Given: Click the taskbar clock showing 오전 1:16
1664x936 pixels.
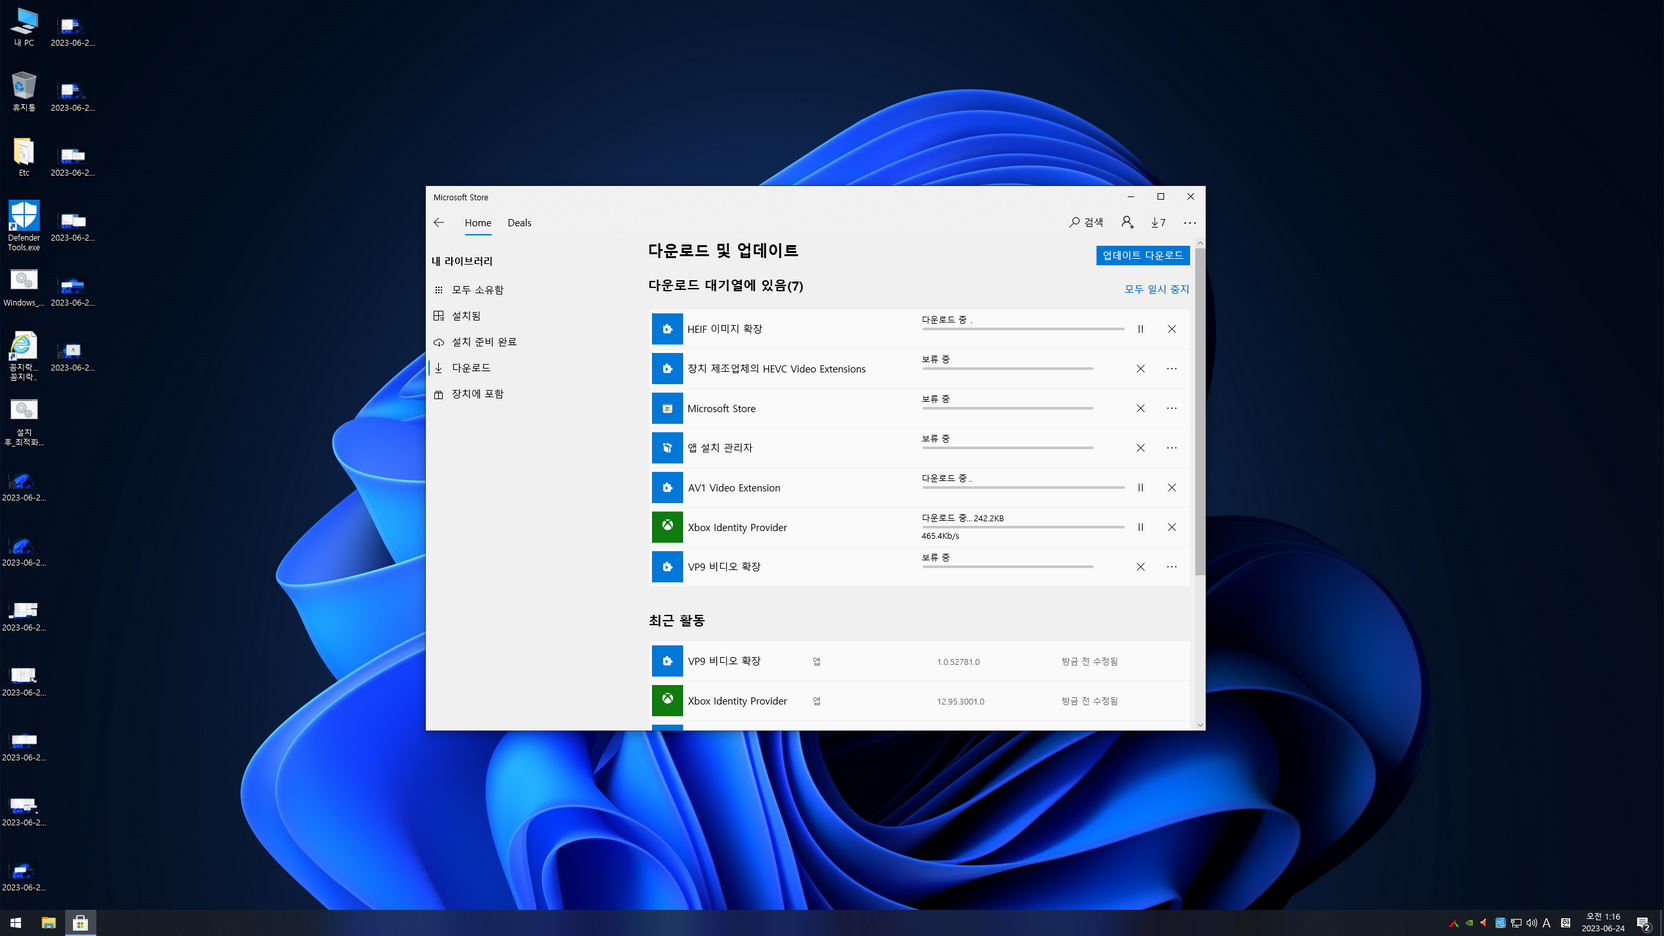Looking at the screenshot, I should tap(1603, 922).
